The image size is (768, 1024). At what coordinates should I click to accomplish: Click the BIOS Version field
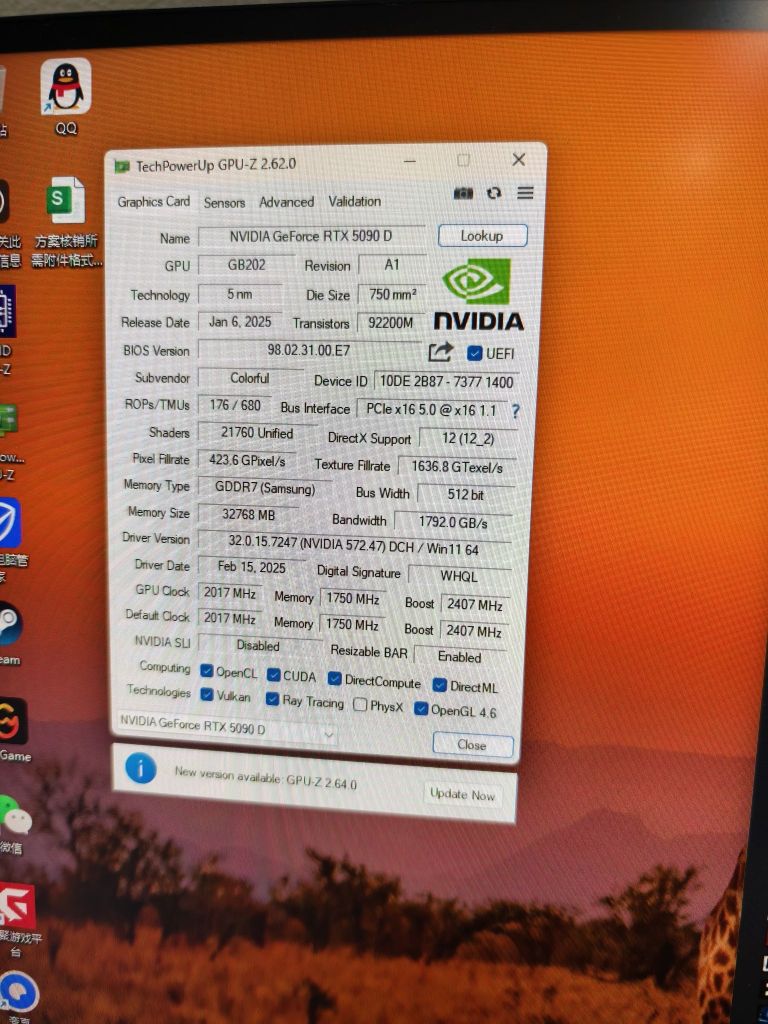pyautogui.click(x=308, y=351)
